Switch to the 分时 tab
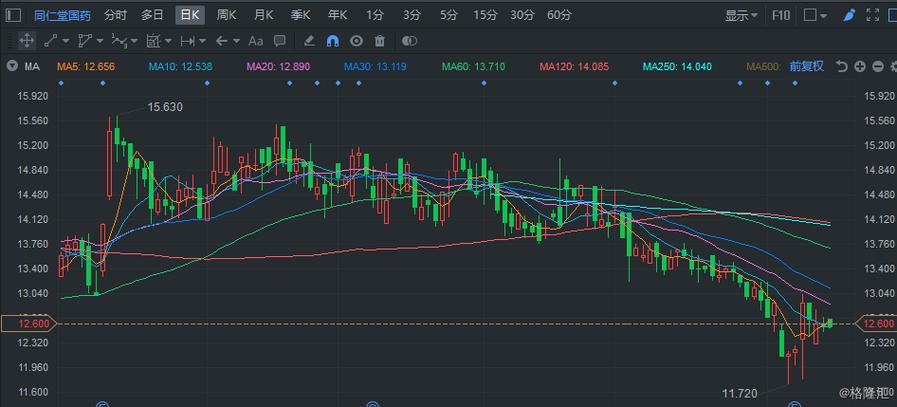Viewport: 897px width, 407px height. (x=116, y=15)
